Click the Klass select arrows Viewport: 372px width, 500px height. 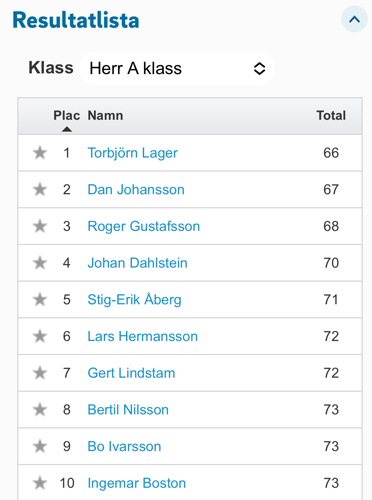pos(259,69)
